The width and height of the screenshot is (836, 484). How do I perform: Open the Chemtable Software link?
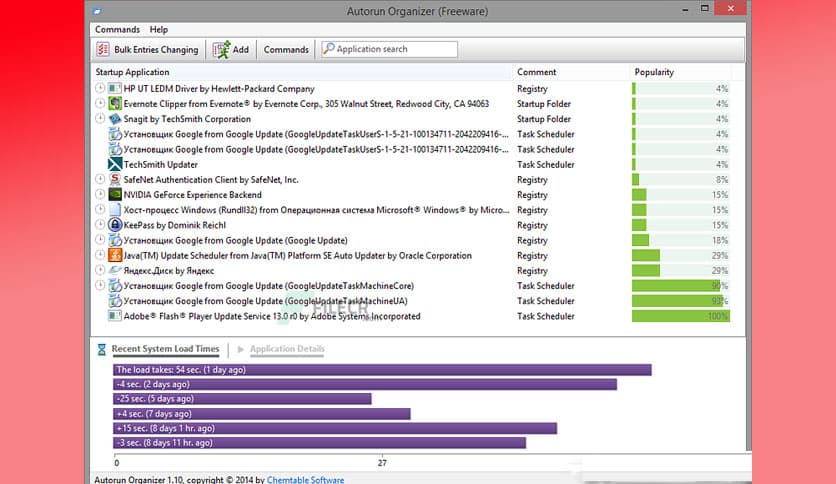point(306,480)
